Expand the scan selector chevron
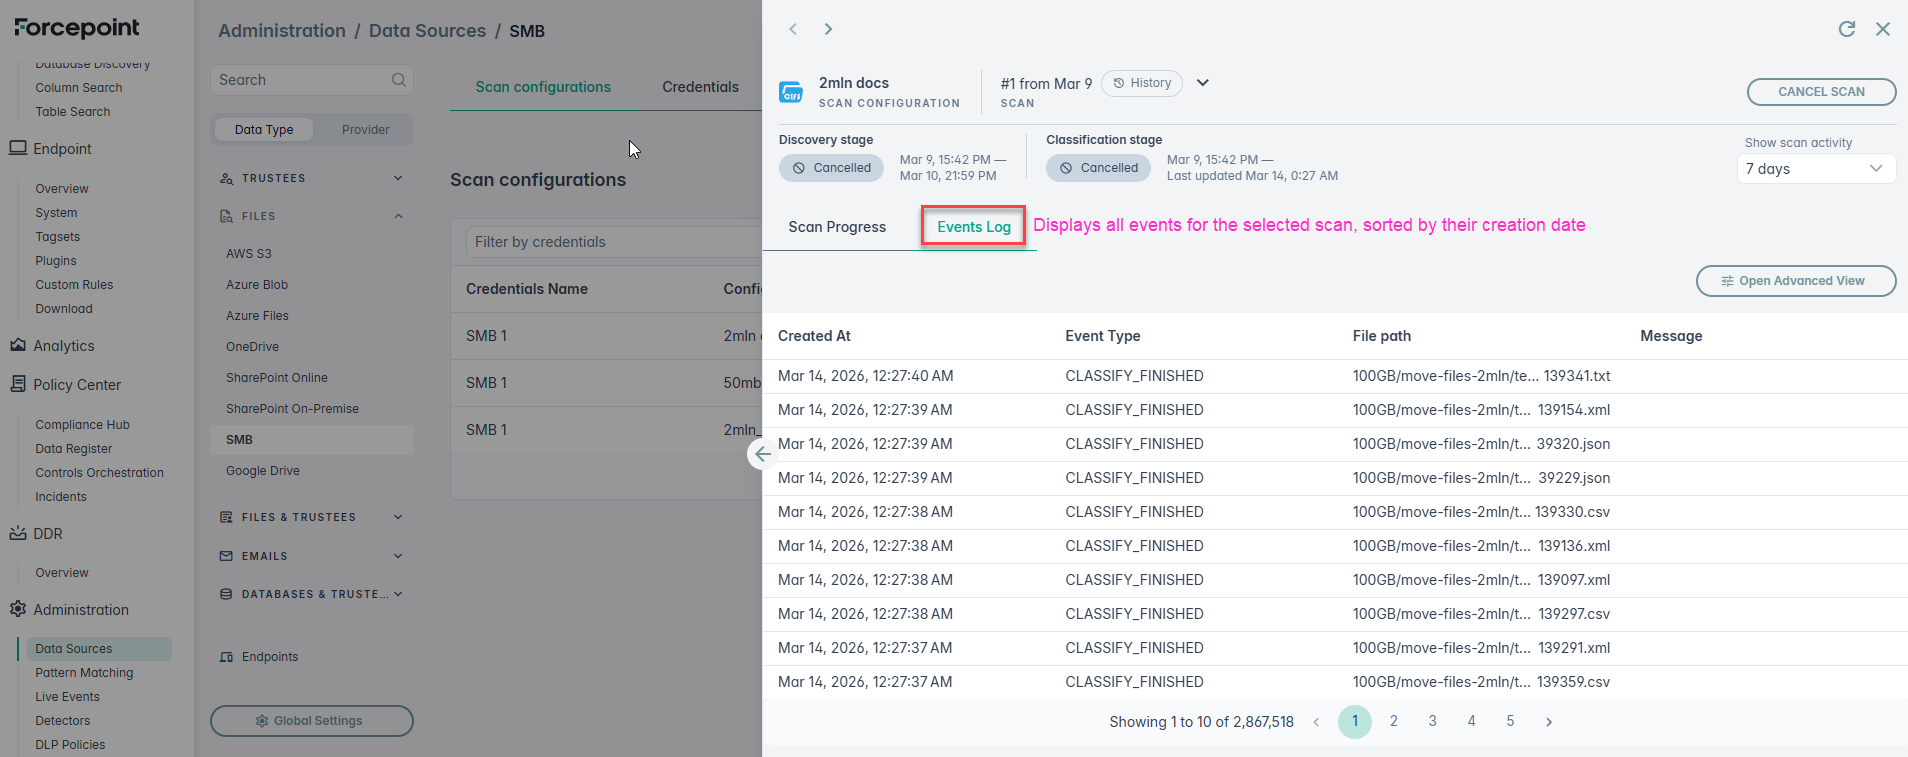This screenshot has width=1908, height=757. pos(1203,83)
